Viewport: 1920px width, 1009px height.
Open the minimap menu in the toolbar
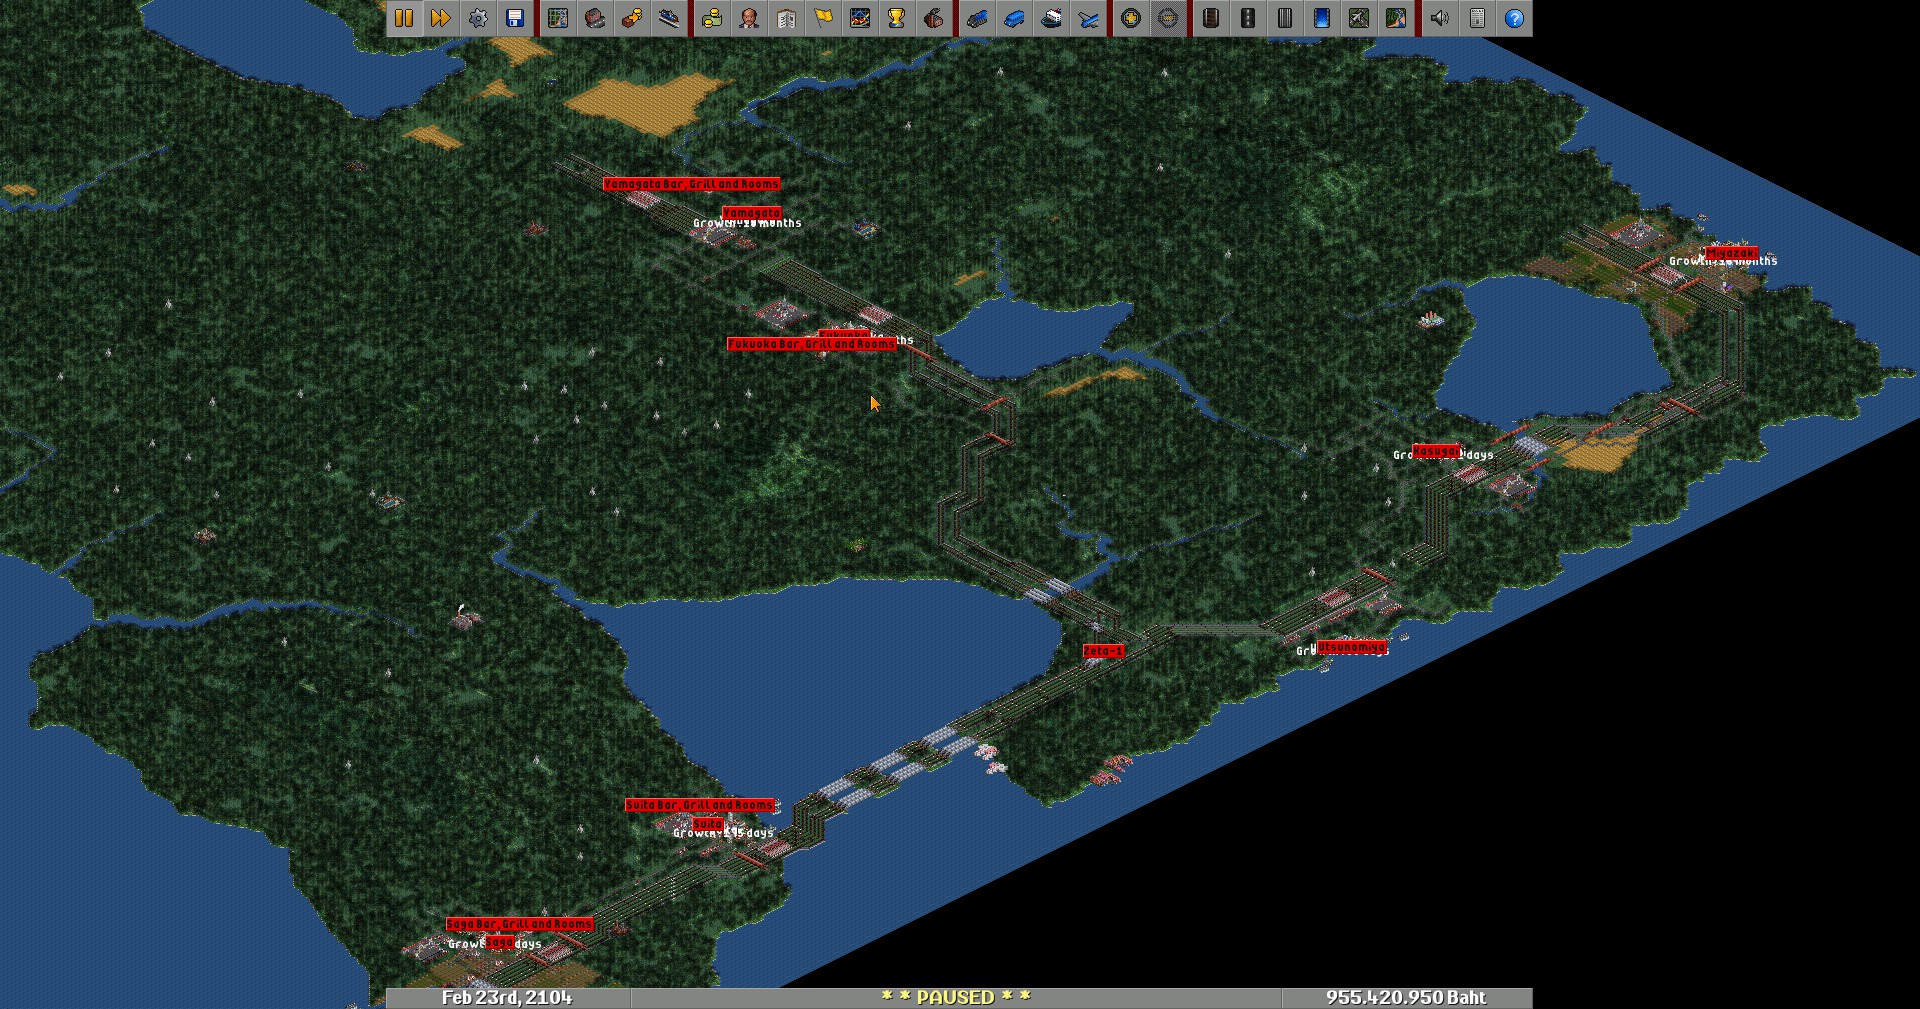click(558, 18)
